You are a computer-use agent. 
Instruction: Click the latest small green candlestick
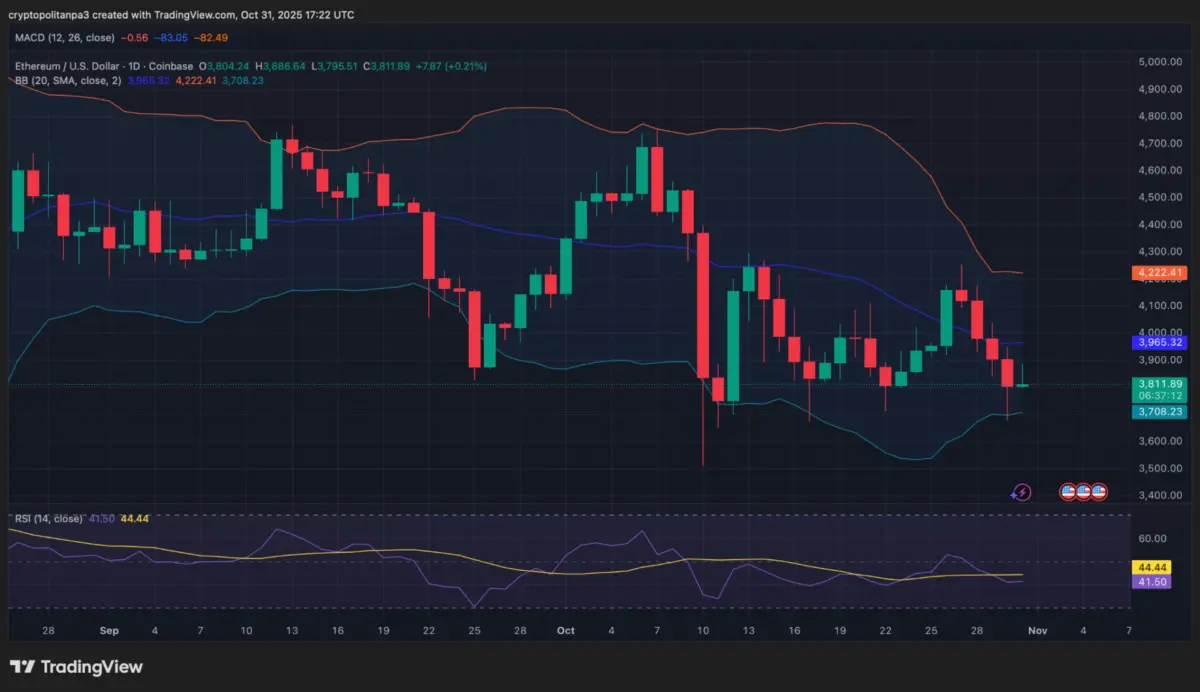click(x=1023, y=385)
